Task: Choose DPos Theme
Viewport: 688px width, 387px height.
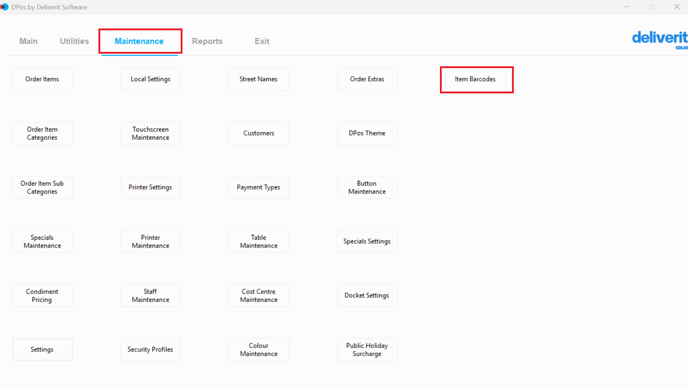Action: (367, 133)
